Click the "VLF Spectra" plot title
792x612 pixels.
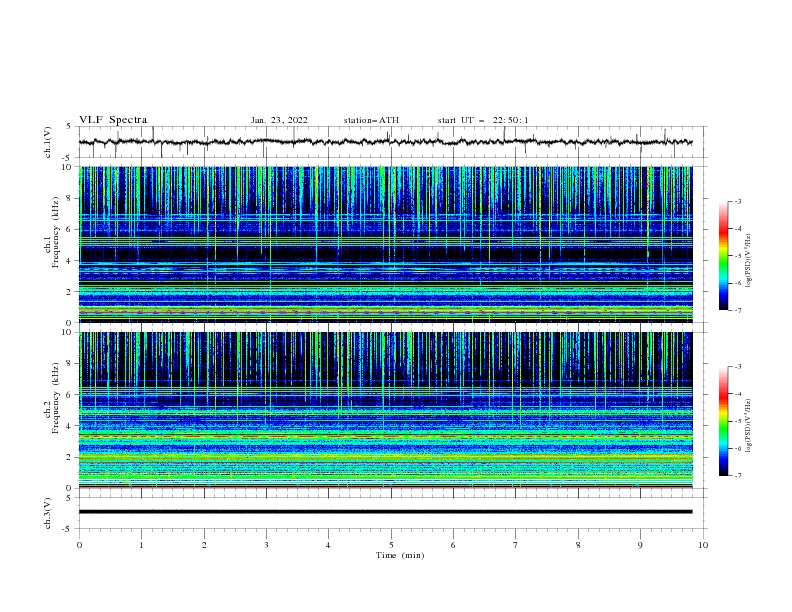click(x=113, y=120)
